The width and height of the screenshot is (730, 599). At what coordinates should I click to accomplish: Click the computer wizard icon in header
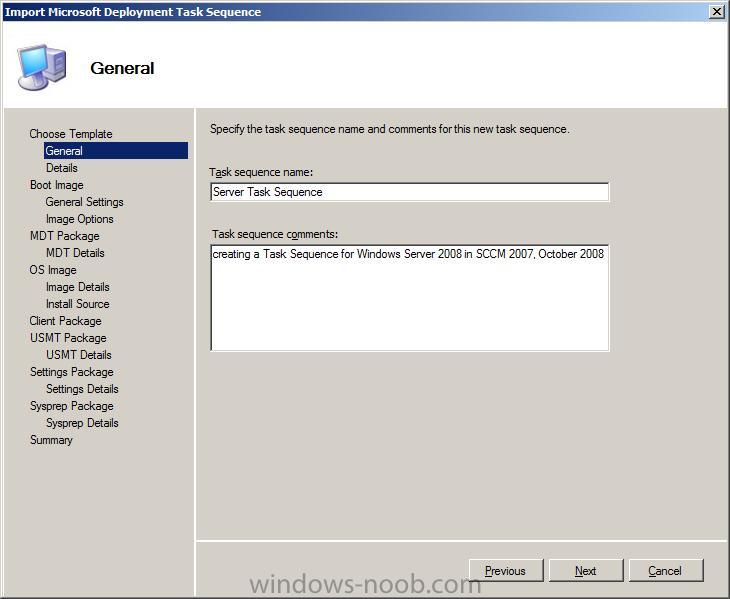point(41,67)
